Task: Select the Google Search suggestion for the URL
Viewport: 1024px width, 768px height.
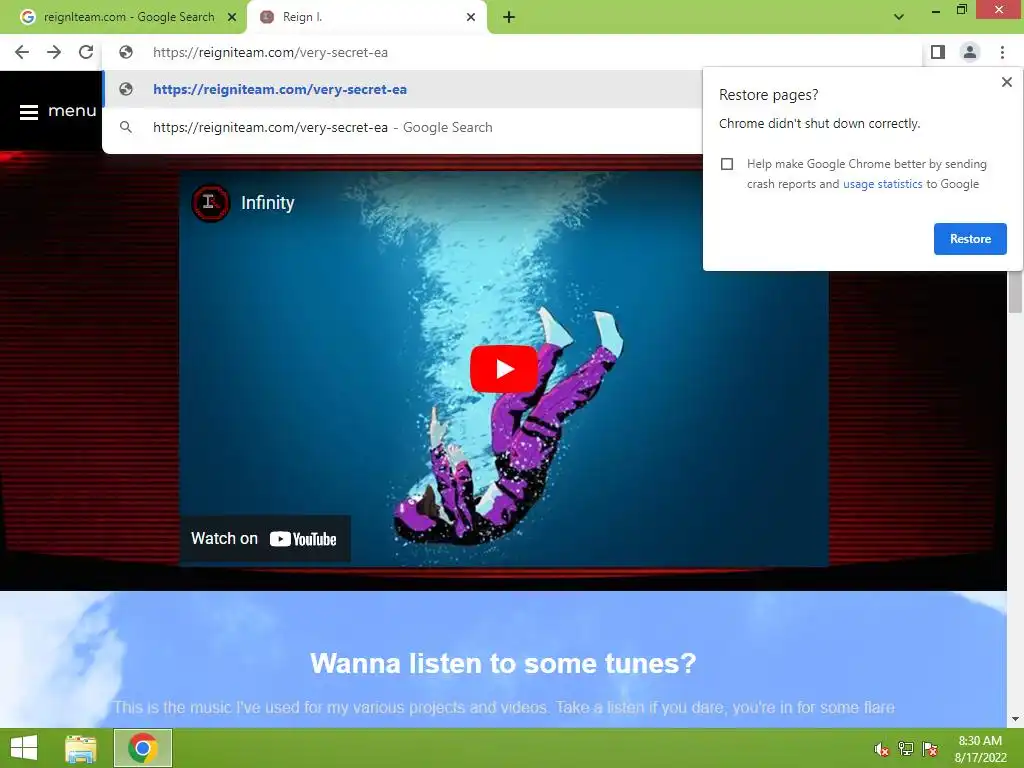Action: coord(402,127)
